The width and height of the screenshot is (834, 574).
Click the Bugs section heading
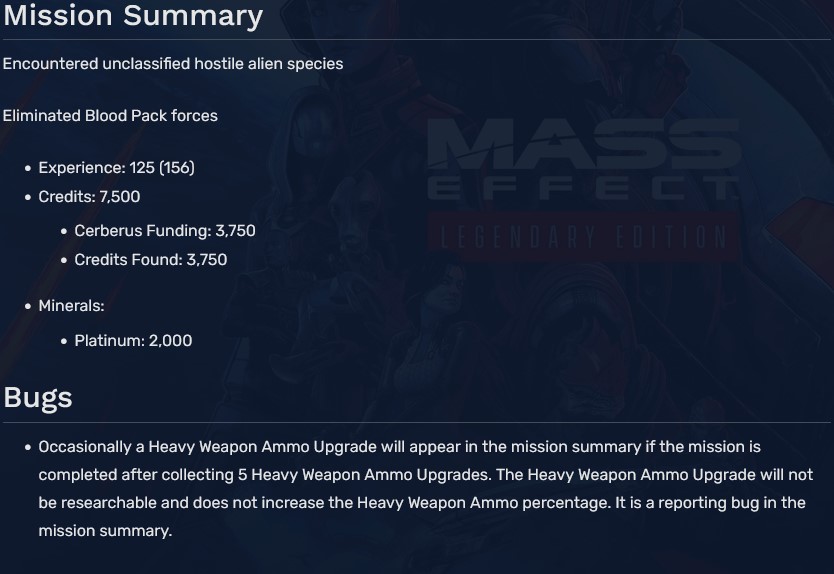point(38,398)
